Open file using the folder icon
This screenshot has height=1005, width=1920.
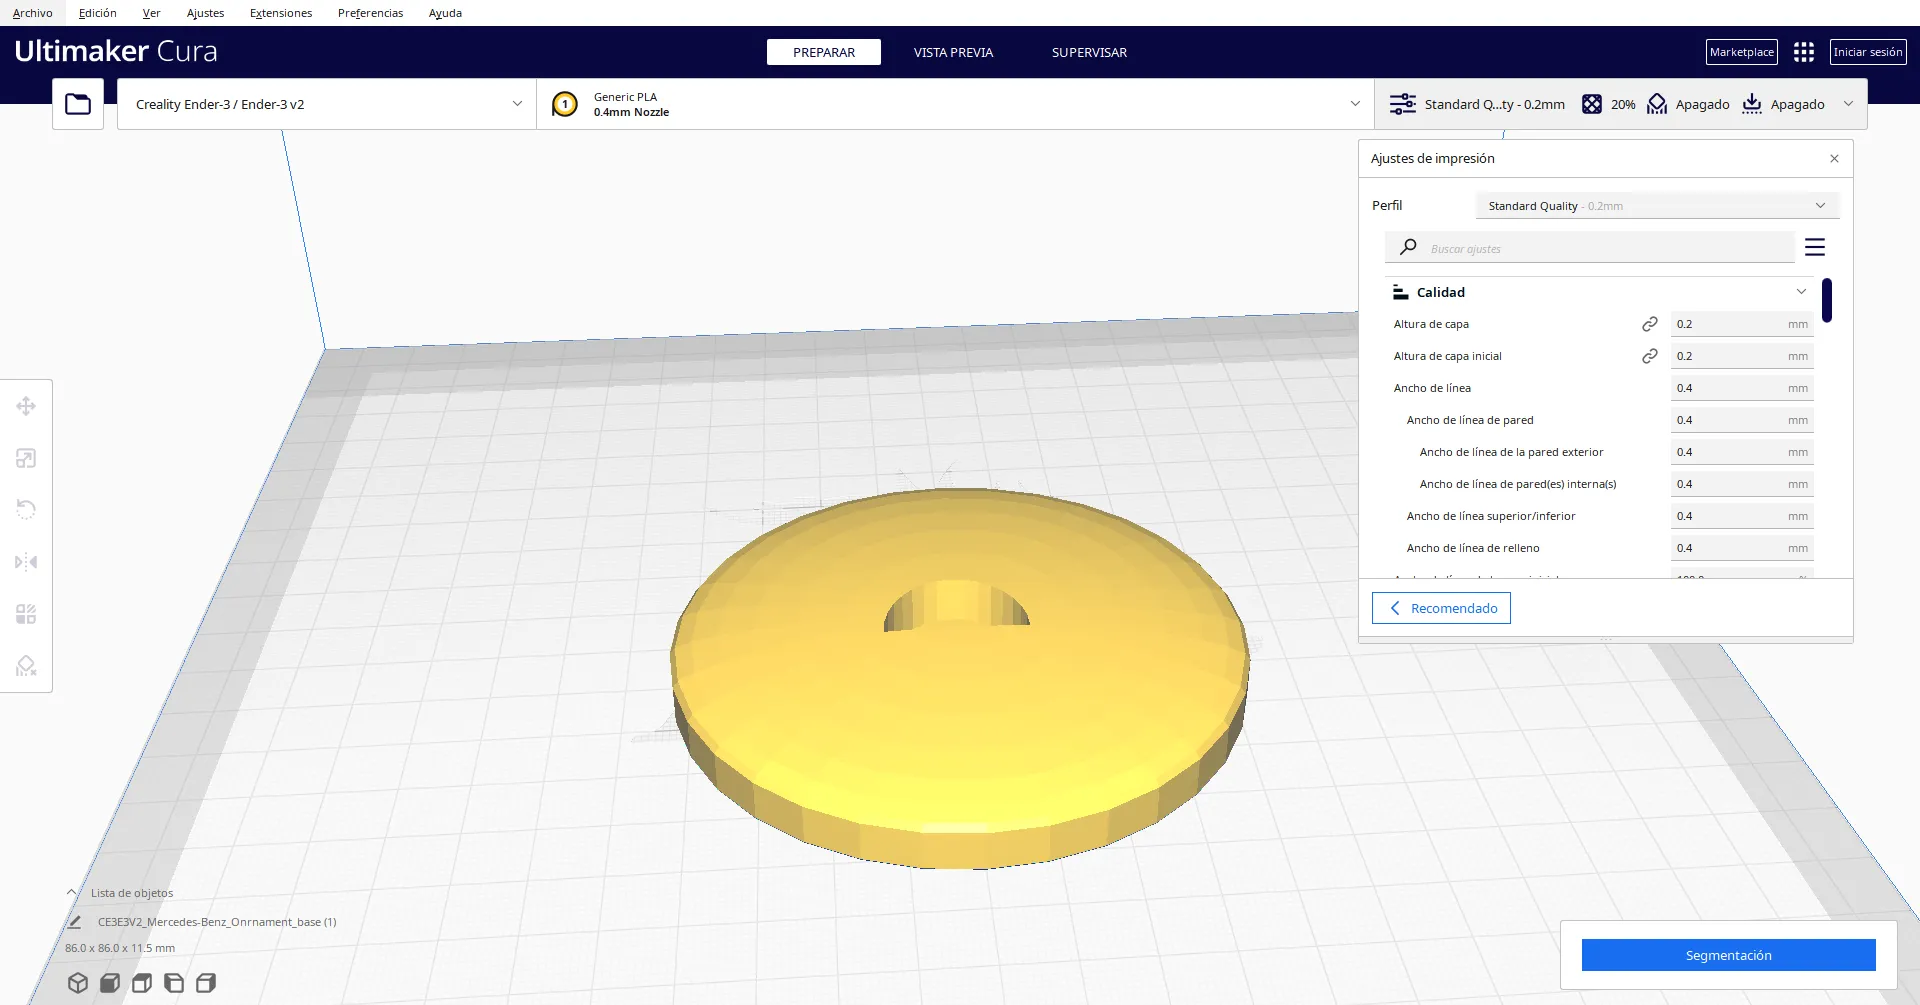pyautogui.click(x=78, y=104)
